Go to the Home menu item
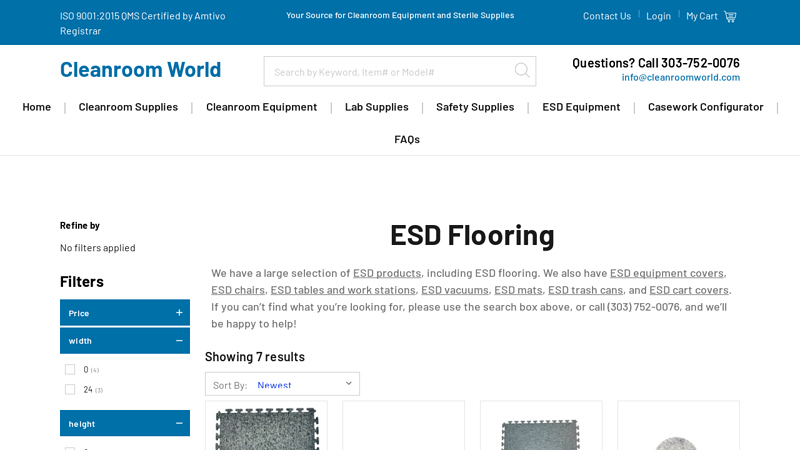The height and width of the screenshot is (450, 800). (x=37, y=107)
